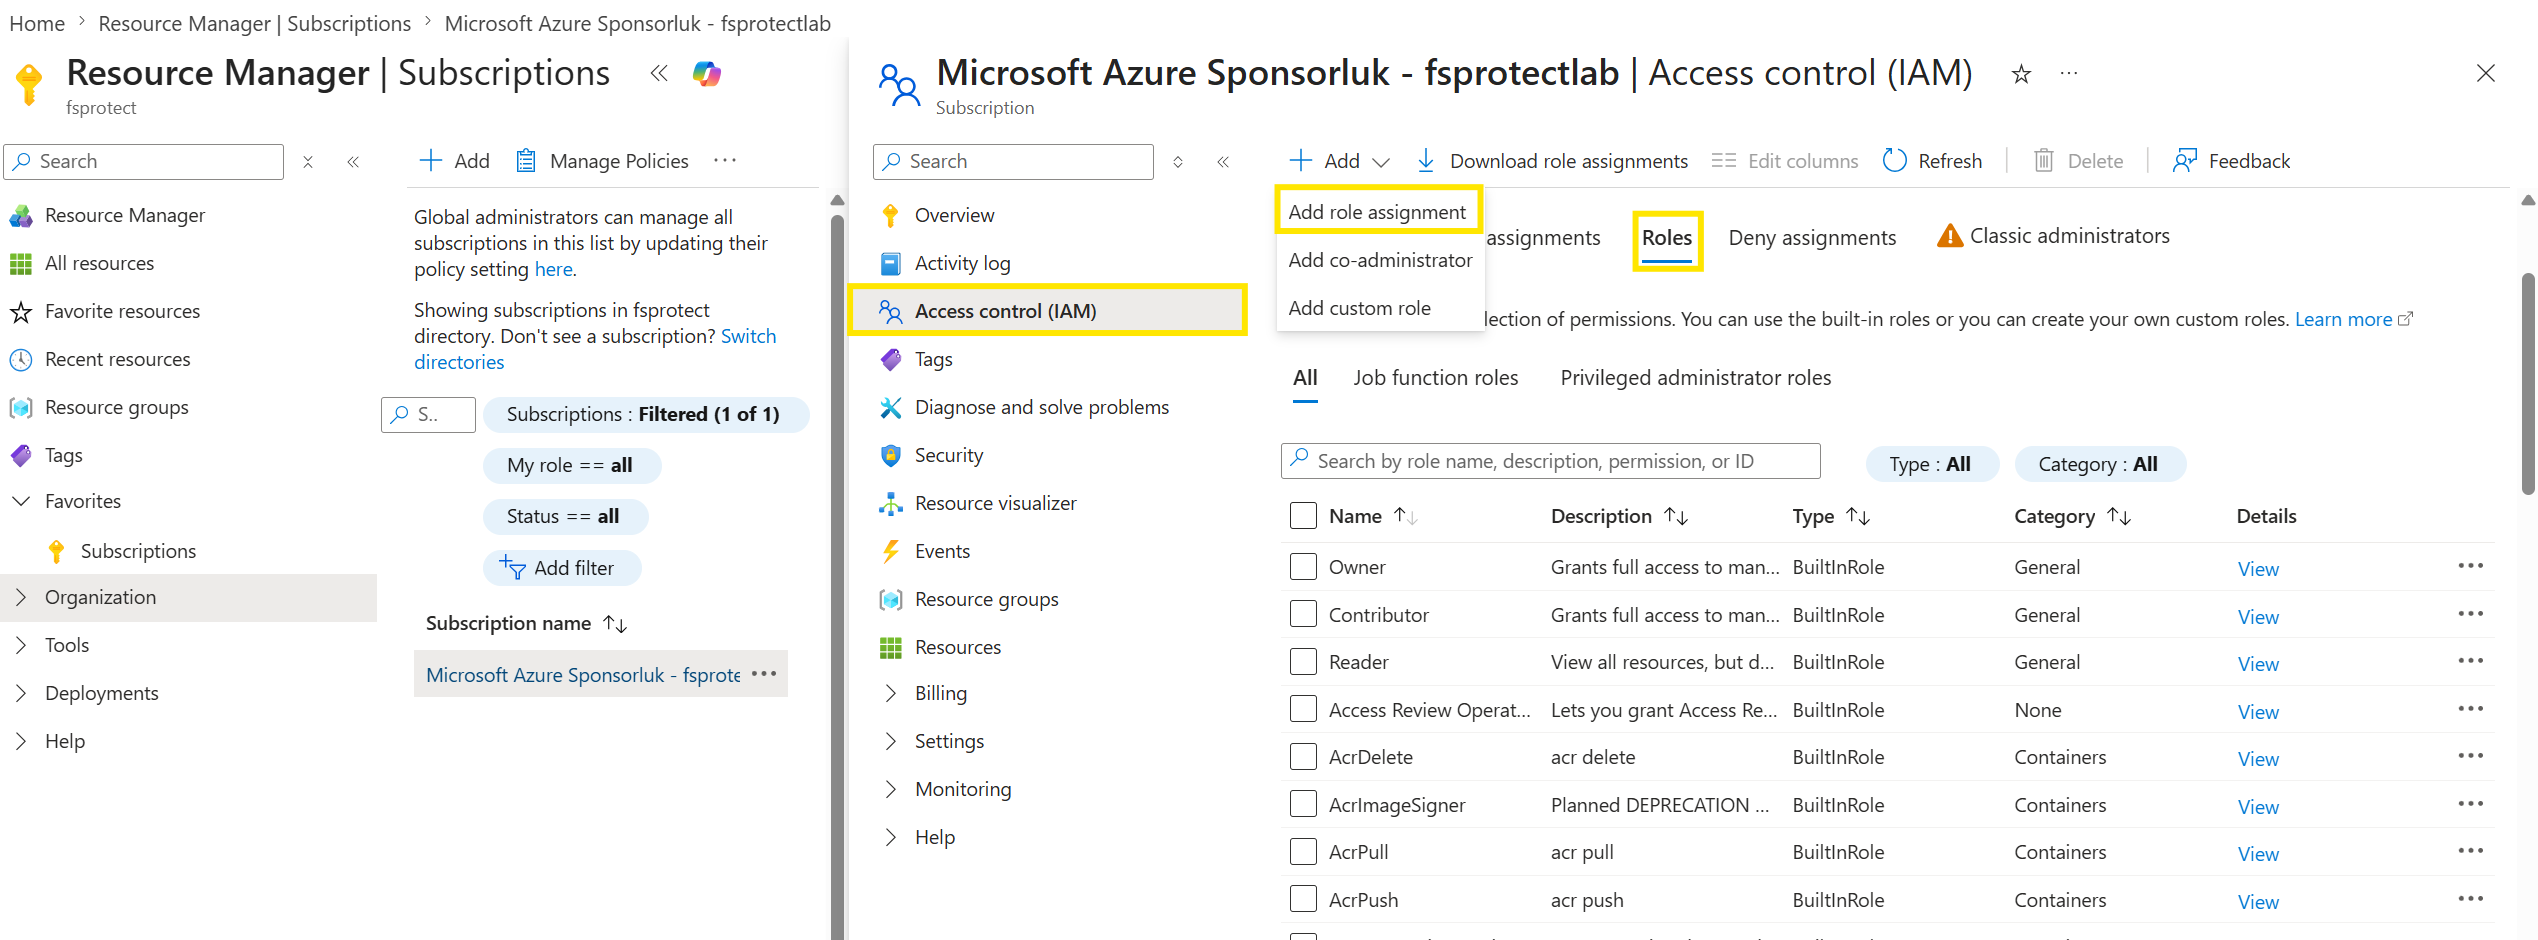Tick the Contributor role checkbox
This screenshot has height=940, width=2538.
click(1303, 614)
